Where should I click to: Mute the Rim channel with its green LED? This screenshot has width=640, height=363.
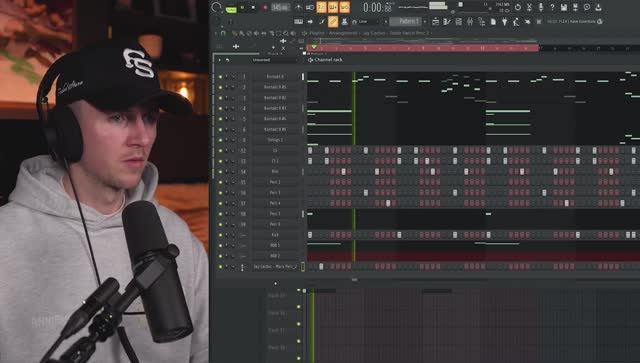pyautogui.click(x=220, y=172)
